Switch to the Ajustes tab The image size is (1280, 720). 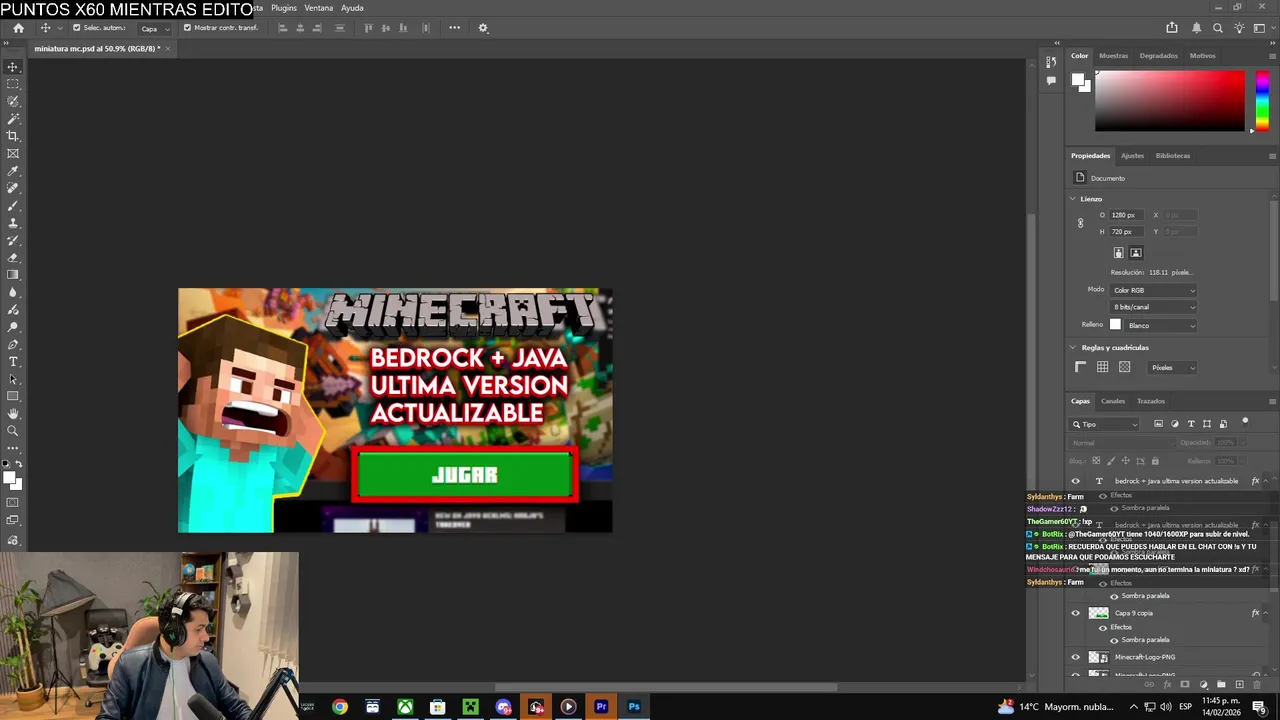pyautogui.click(x=1132, y=156)
